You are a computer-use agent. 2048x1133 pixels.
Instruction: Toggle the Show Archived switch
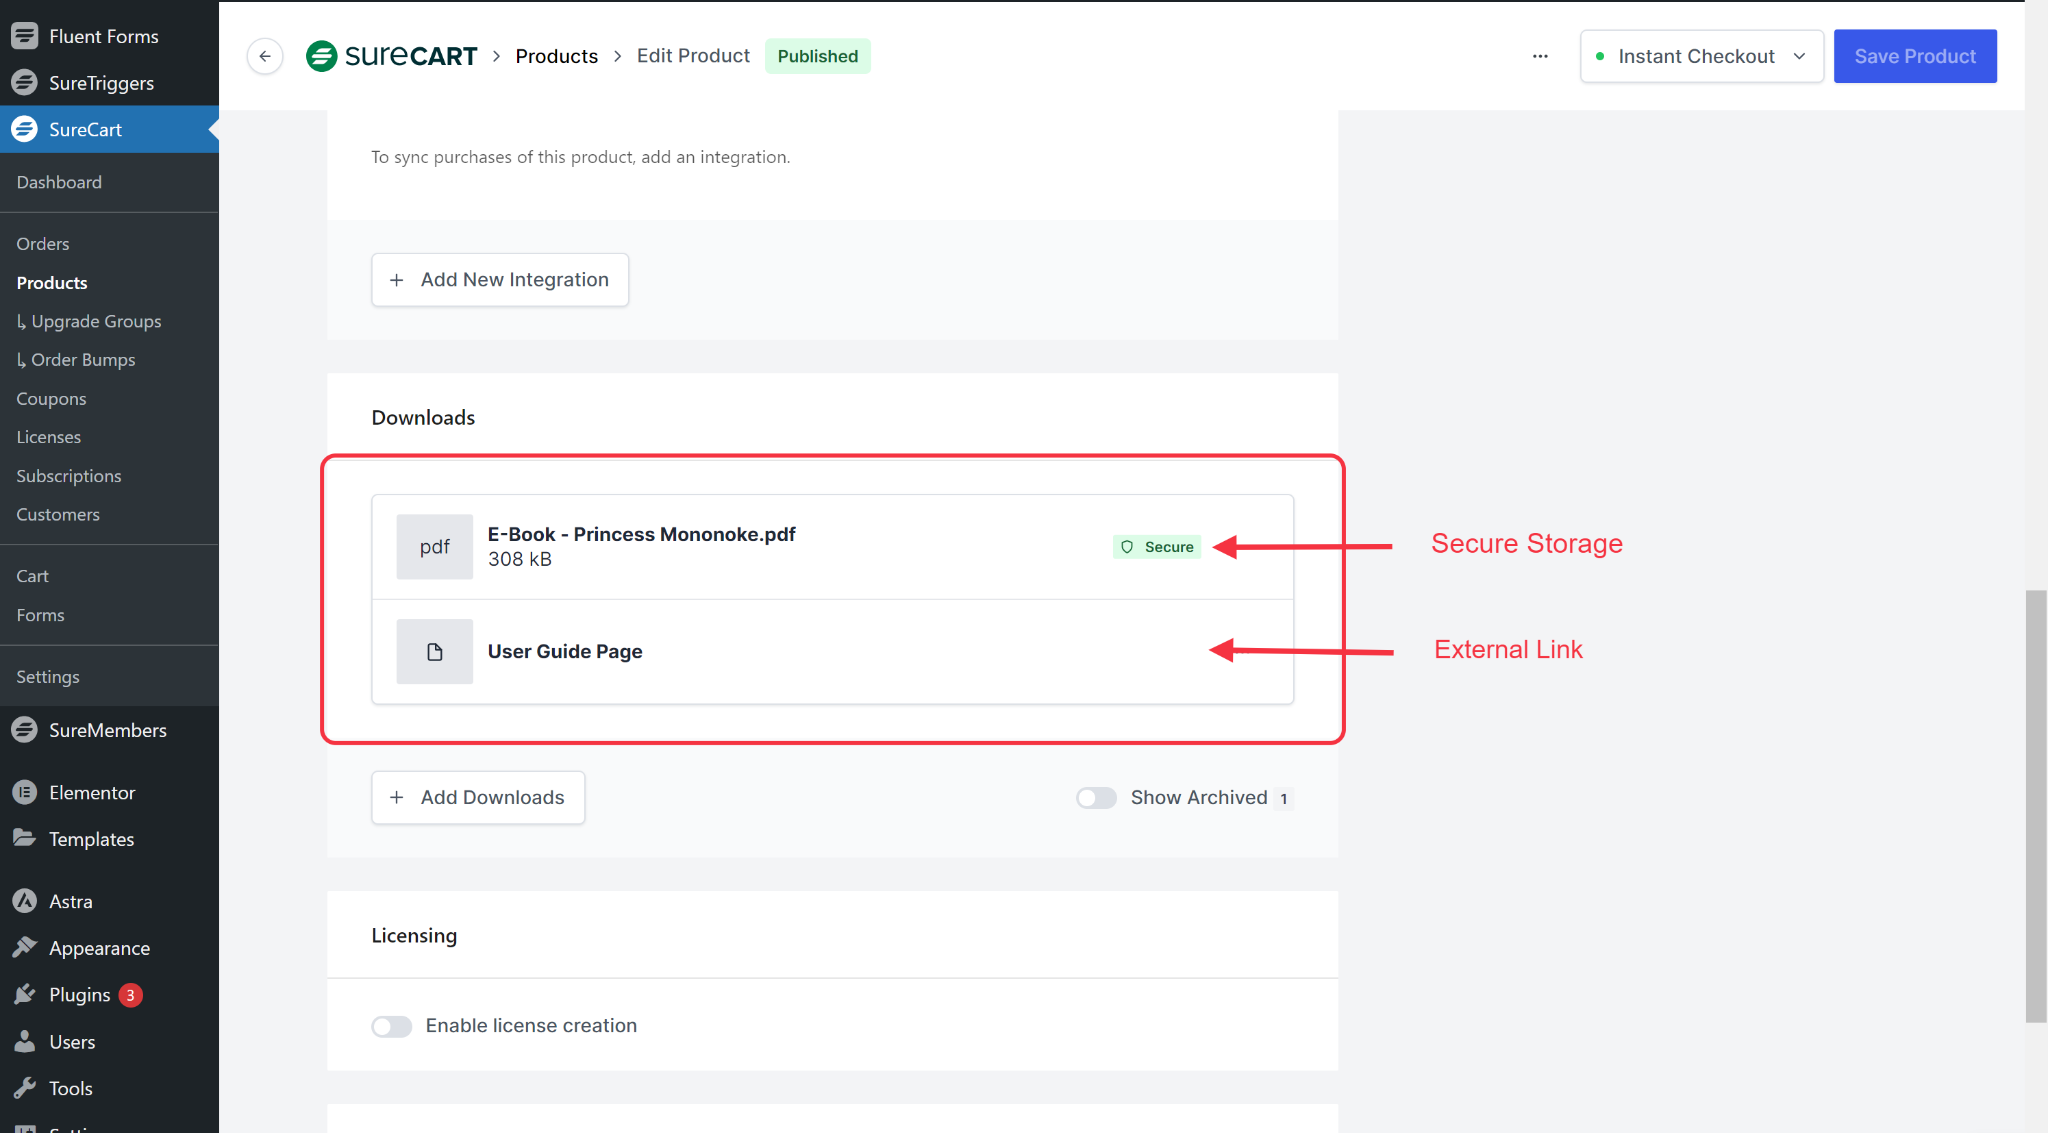(1096, 798)
